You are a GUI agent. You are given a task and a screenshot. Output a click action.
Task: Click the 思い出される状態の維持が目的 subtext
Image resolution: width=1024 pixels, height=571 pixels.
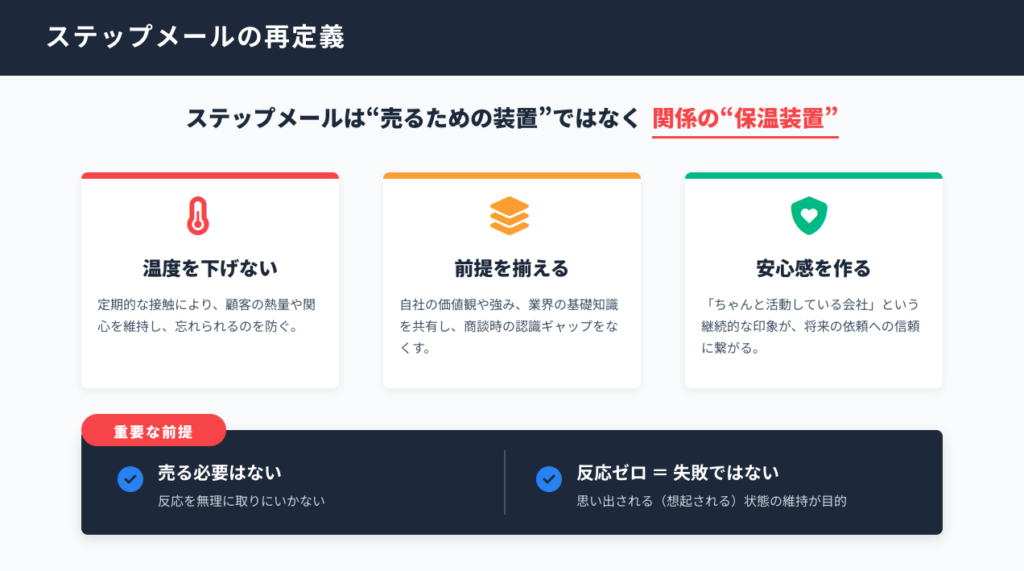click(x=712, y=501)
